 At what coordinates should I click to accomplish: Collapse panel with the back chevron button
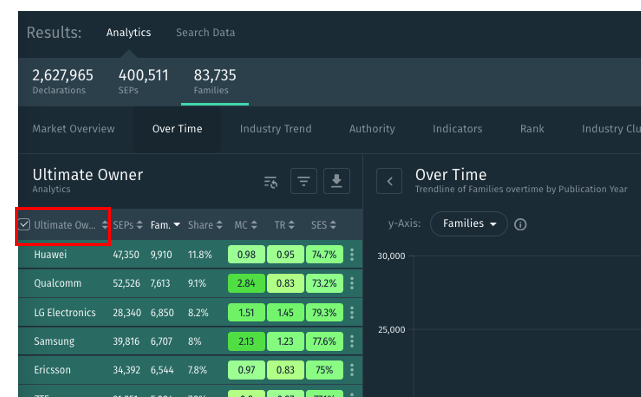pyautogui.click(x=389, y=181)
